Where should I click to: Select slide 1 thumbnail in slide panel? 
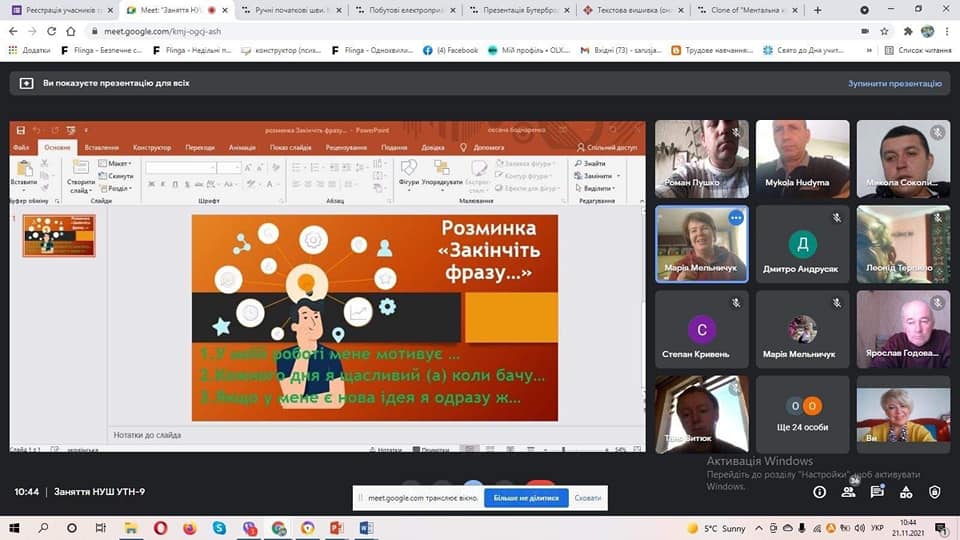coord(59,236)
